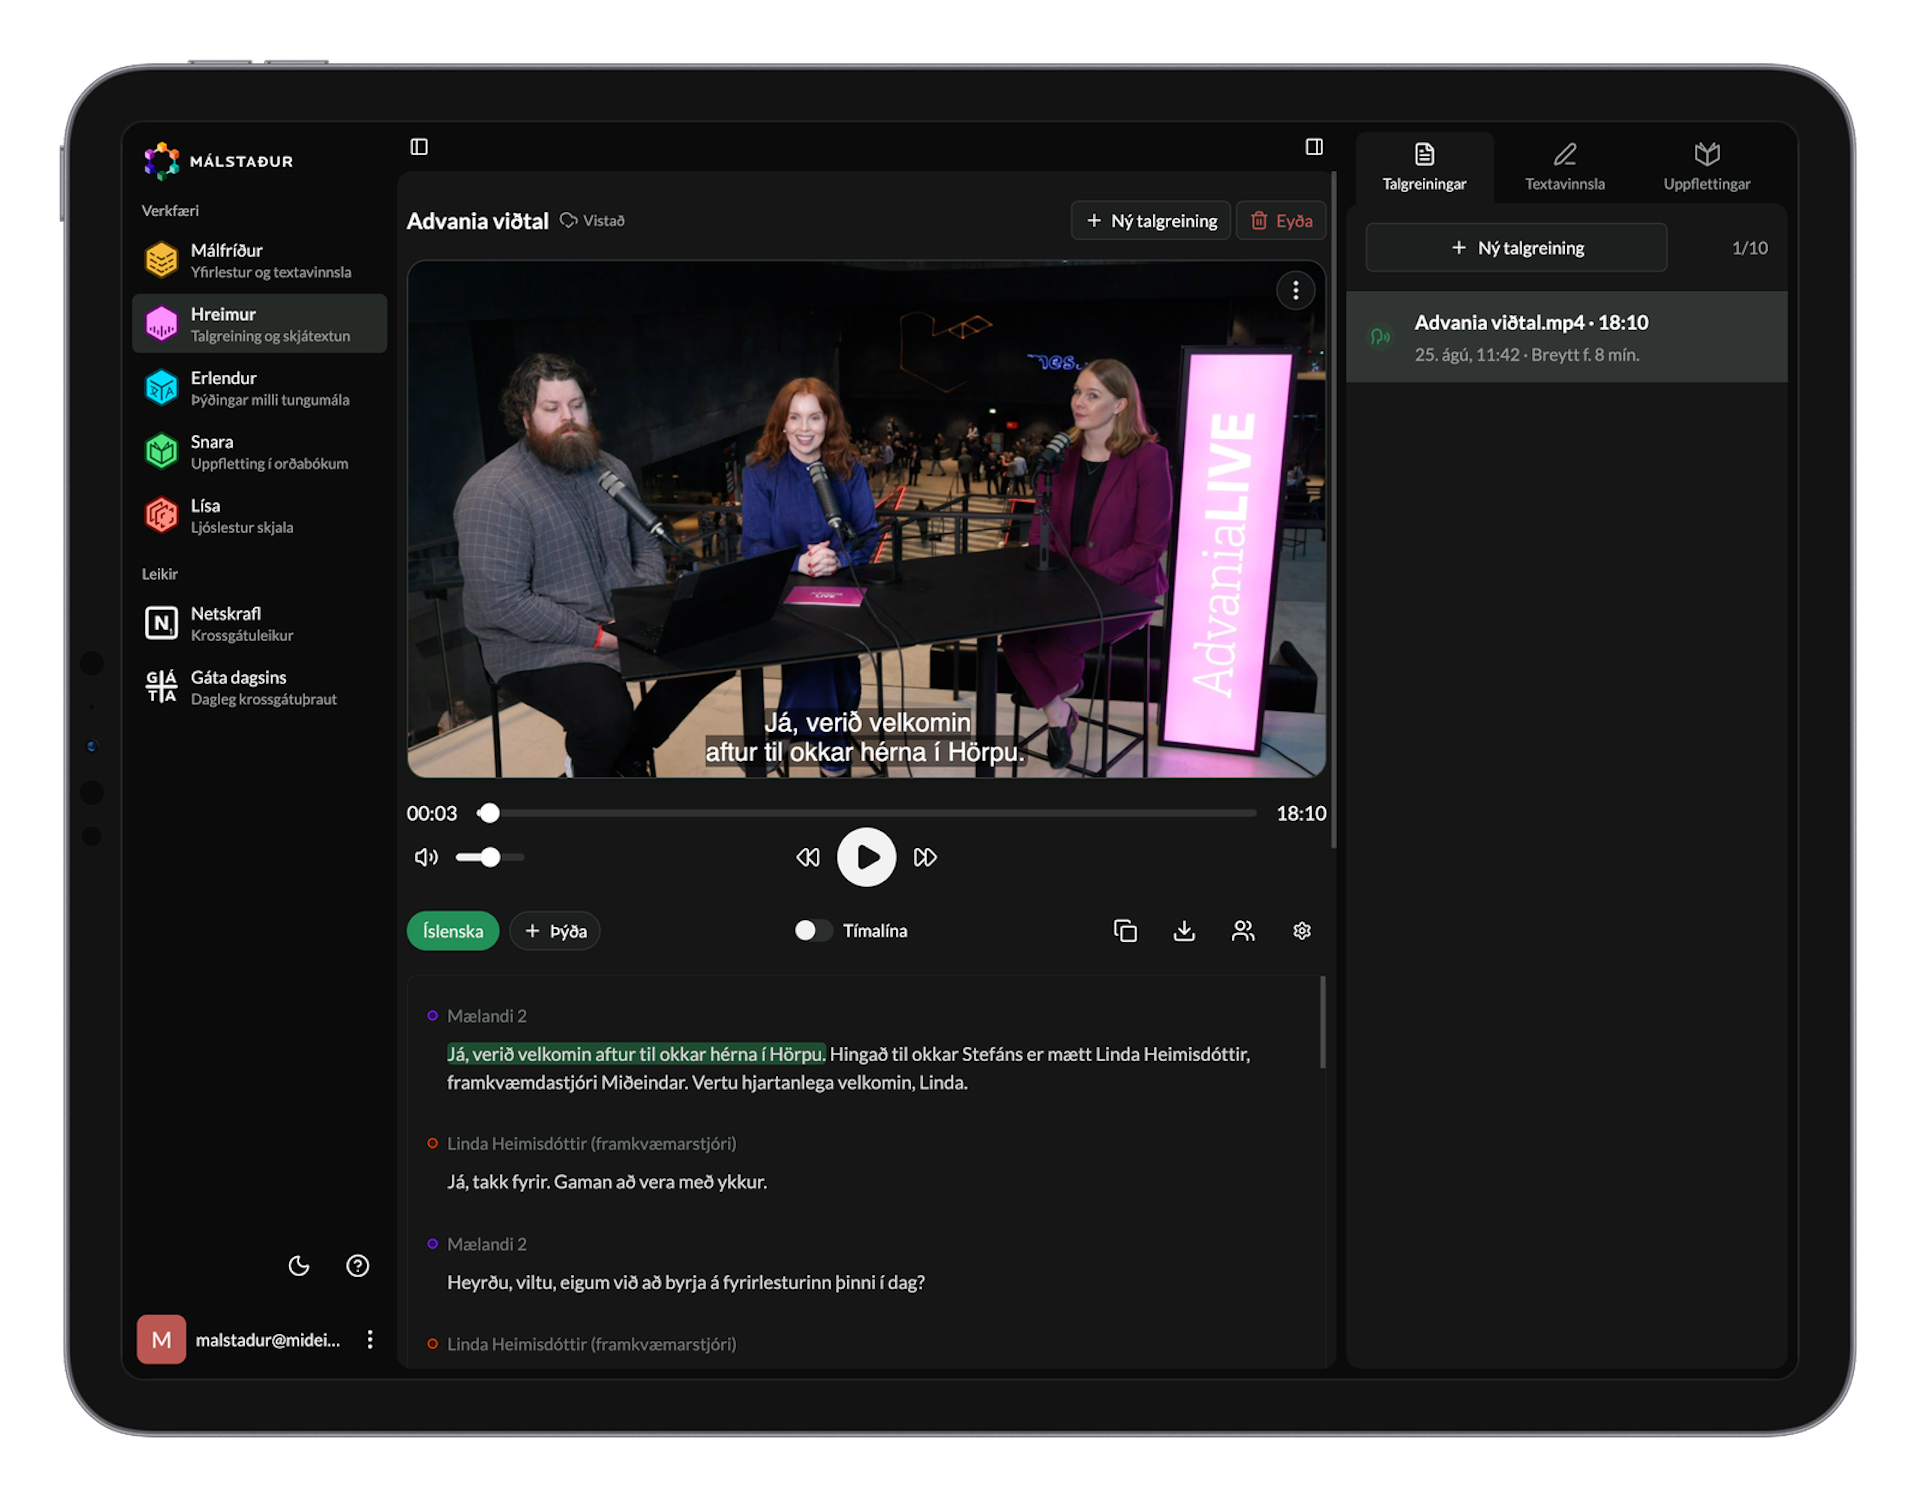Click Ný talgreining above the video
The width and height of the screenshot is (1920, 1501).
point(1151,221)
